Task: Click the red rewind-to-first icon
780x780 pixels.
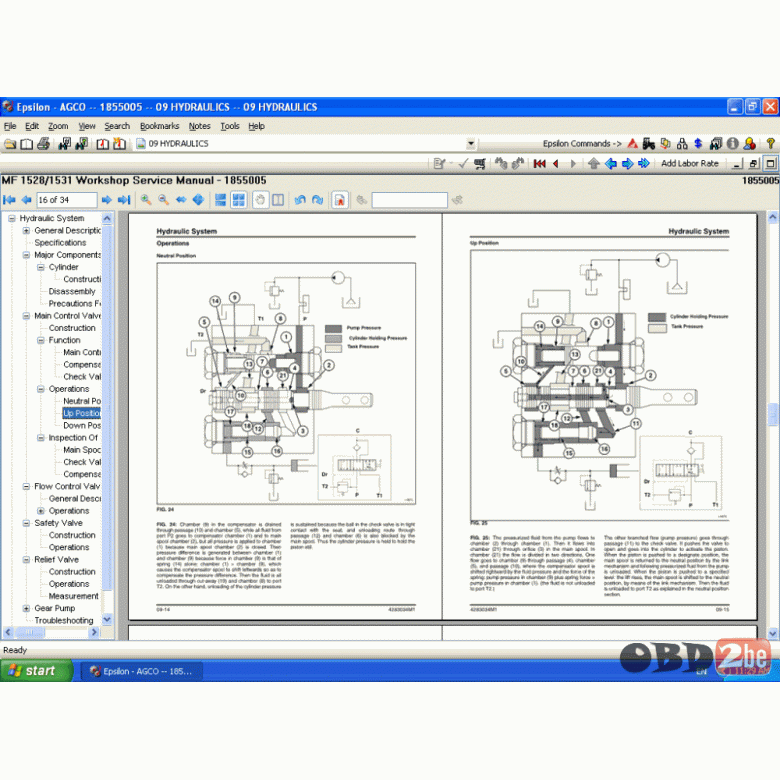Action: coord(539,164)
